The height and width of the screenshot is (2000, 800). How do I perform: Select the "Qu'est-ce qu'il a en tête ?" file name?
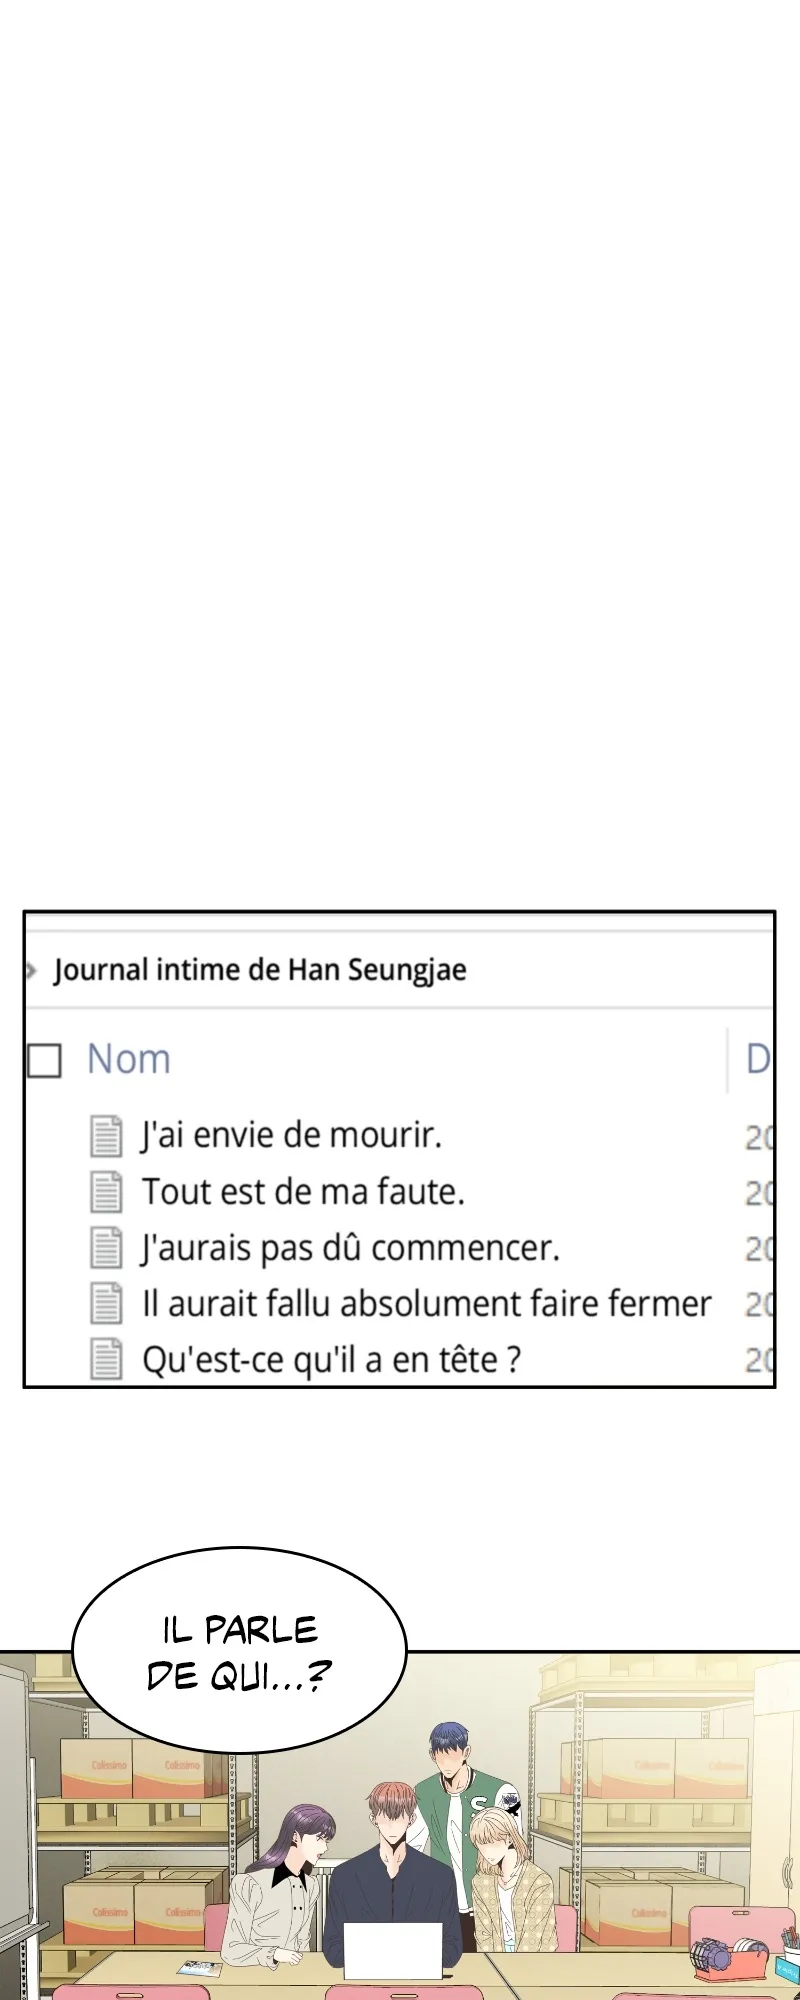coord(331,1359)
